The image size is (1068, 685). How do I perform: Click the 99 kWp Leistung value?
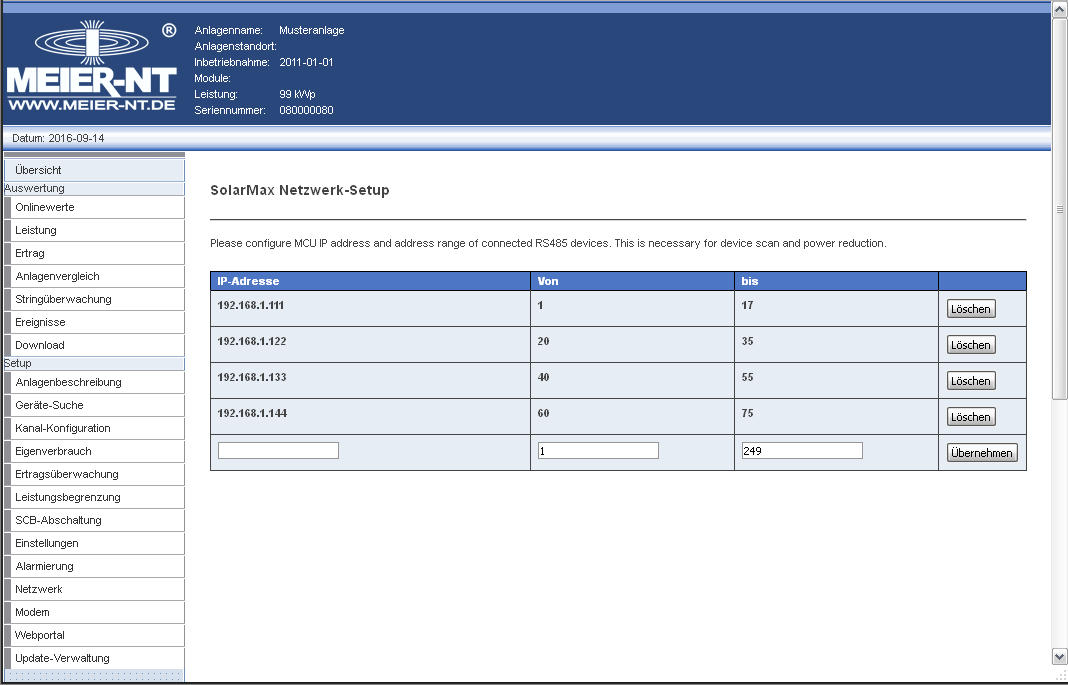(297, 94)
